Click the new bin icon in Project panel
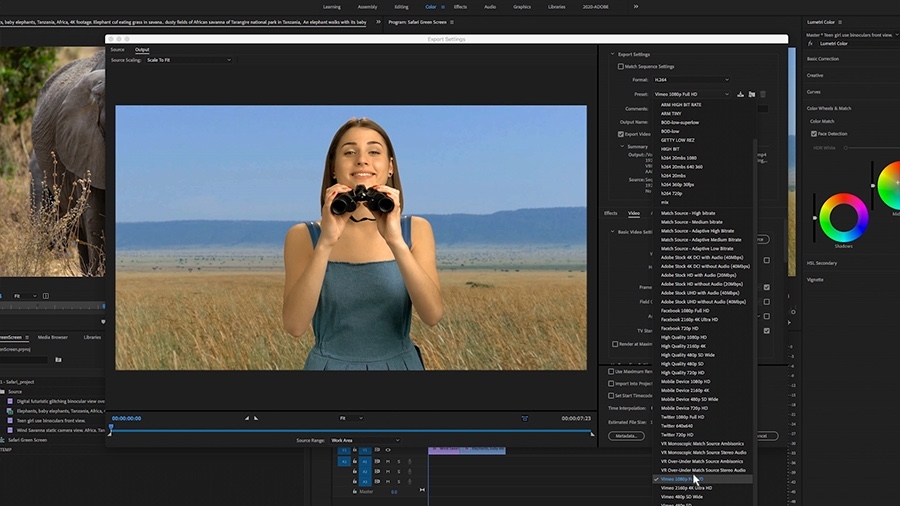 [x=58, y=360]
